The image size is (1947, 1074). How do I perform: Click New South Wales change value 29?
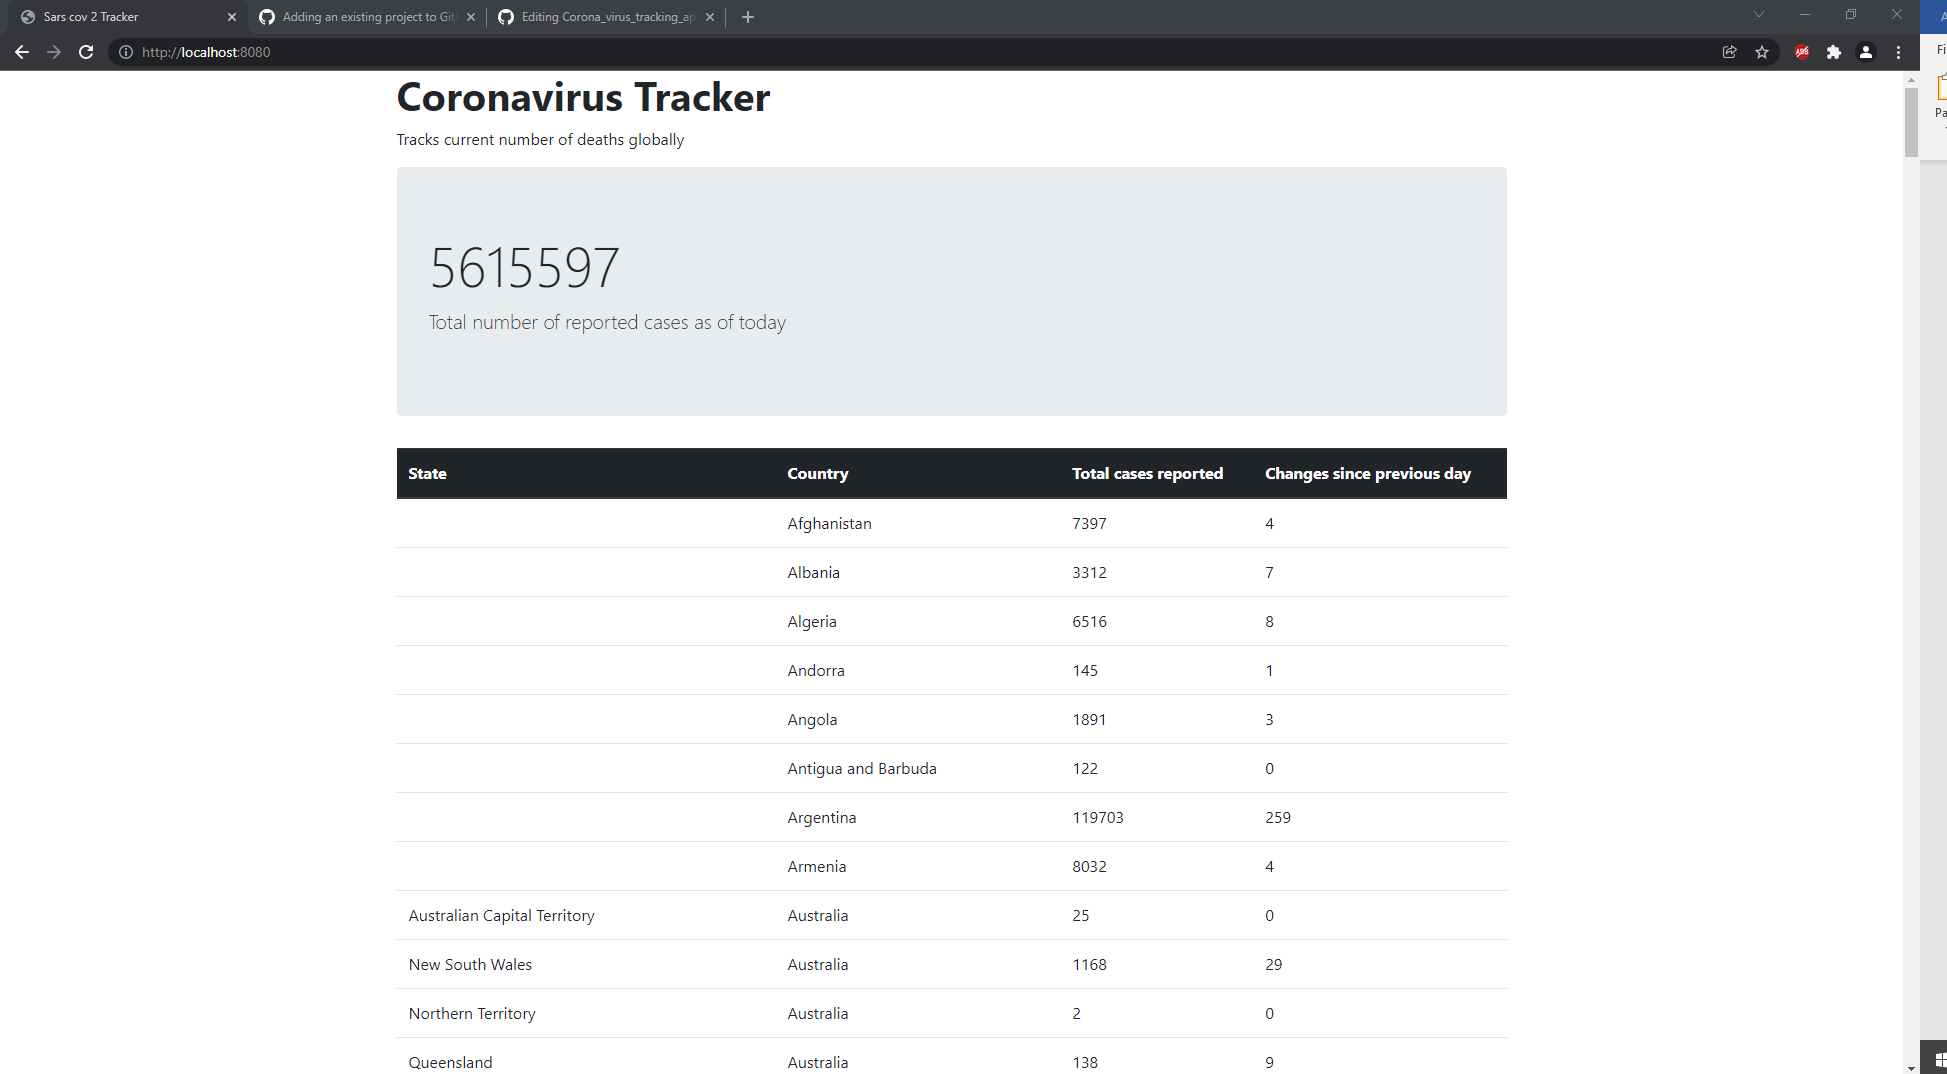(x=1274, y=965)
